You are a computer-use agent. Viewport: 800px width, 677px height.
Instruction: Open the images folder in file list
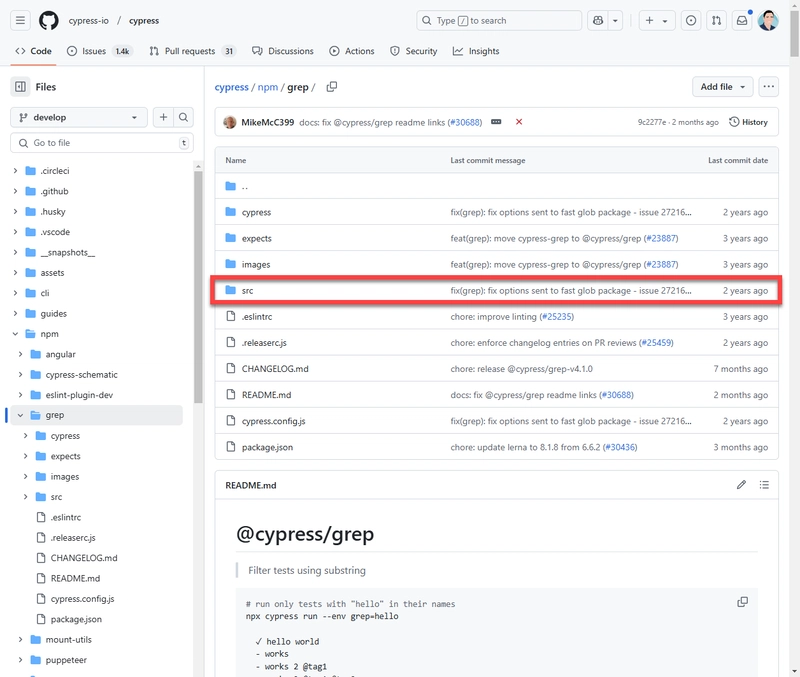pyautogui.click(x=256, y=264)
